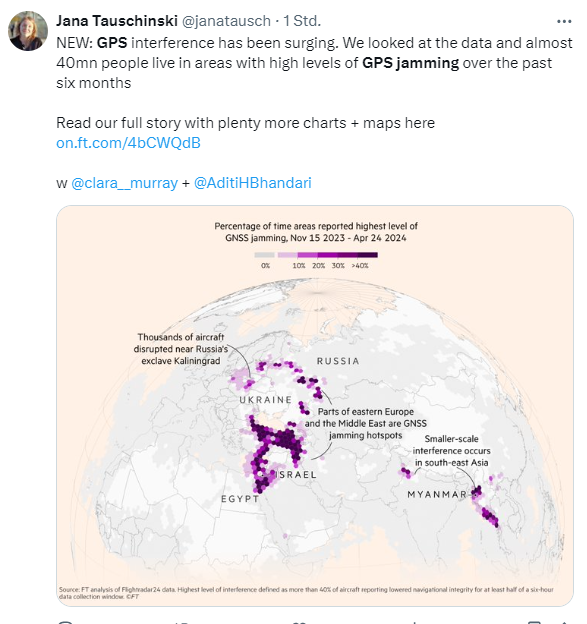Image resolution: width=587 pixels, height=624 pixels.
Task: Select the Kaliningrad aircraft disruption annotation
Action: tap(181, 349)
